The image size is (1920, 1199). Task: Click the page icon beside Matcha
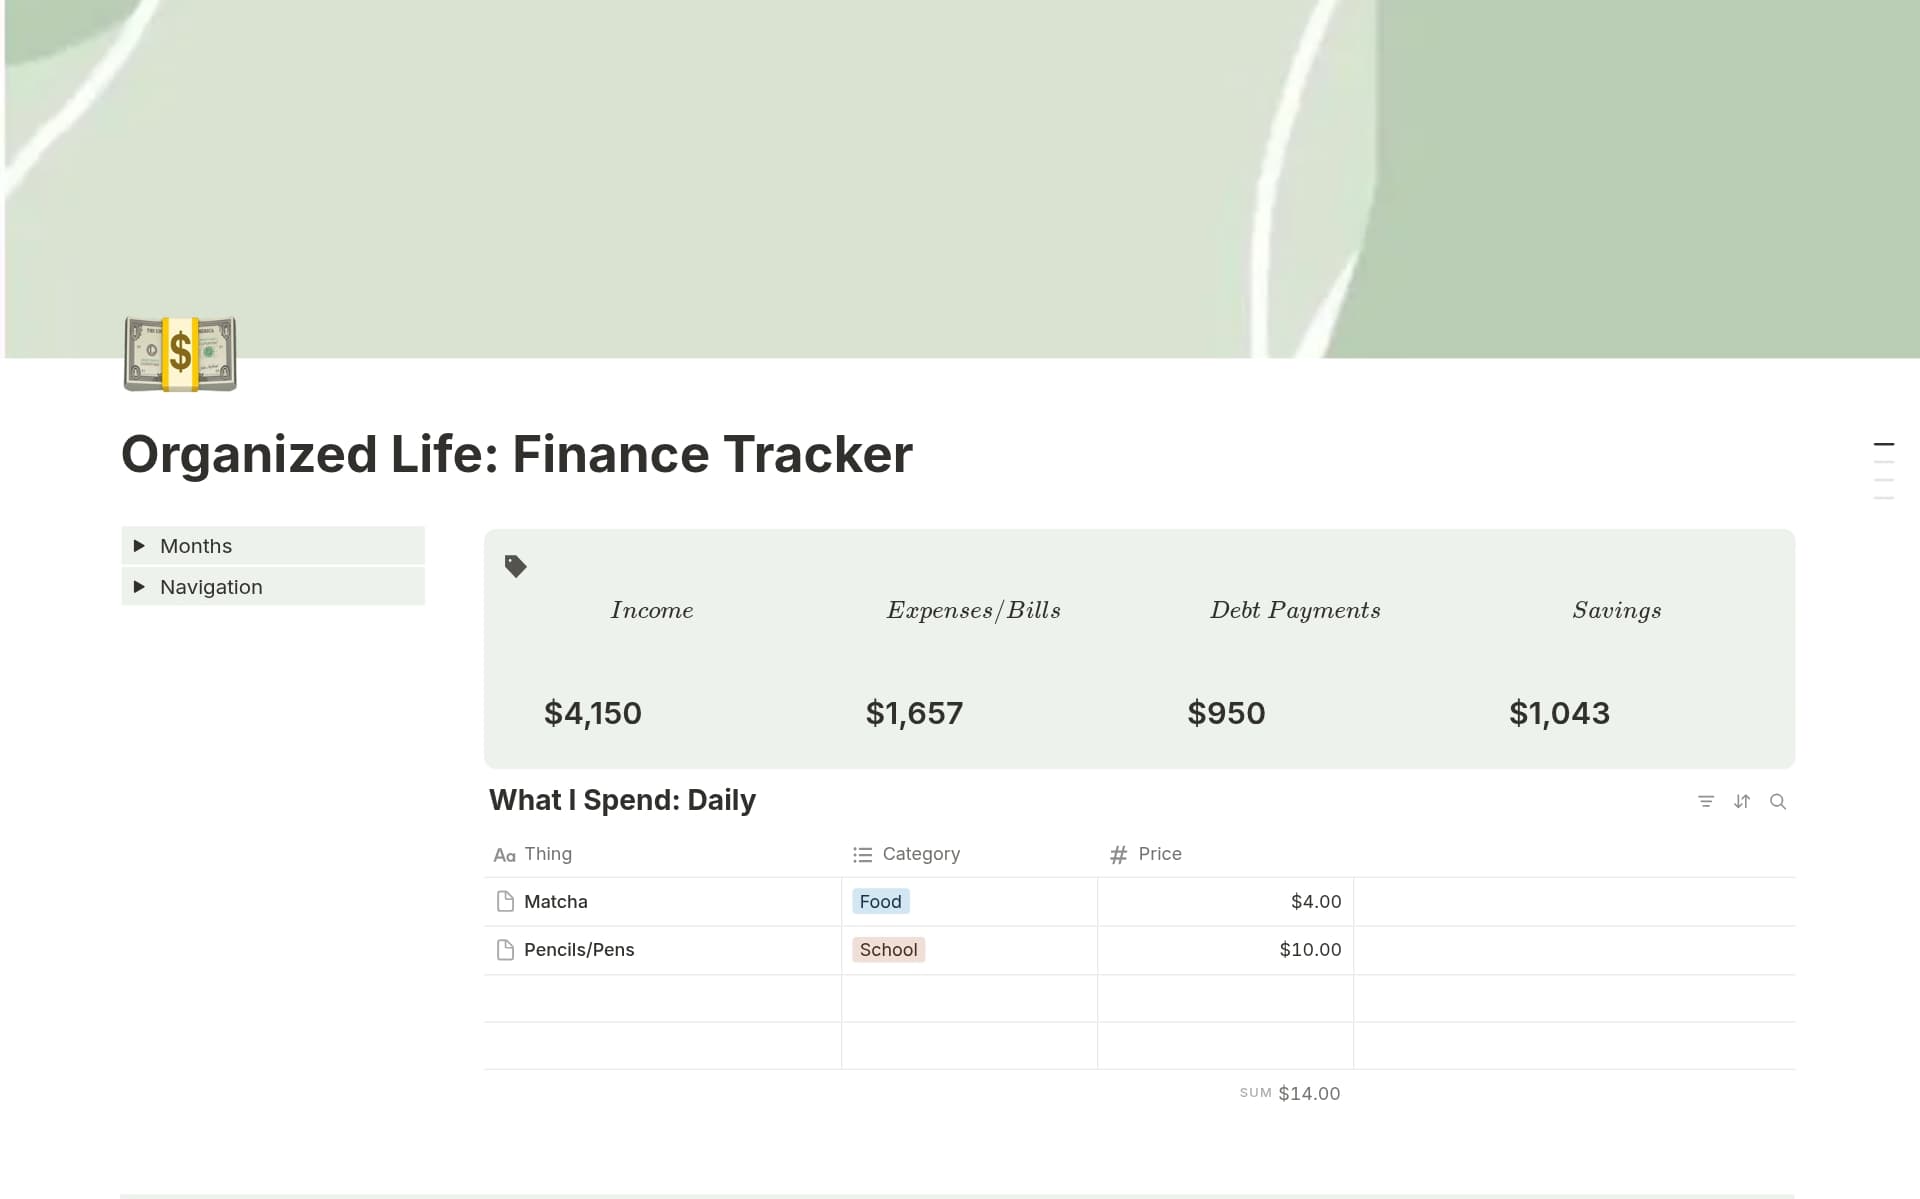[505, 901]
